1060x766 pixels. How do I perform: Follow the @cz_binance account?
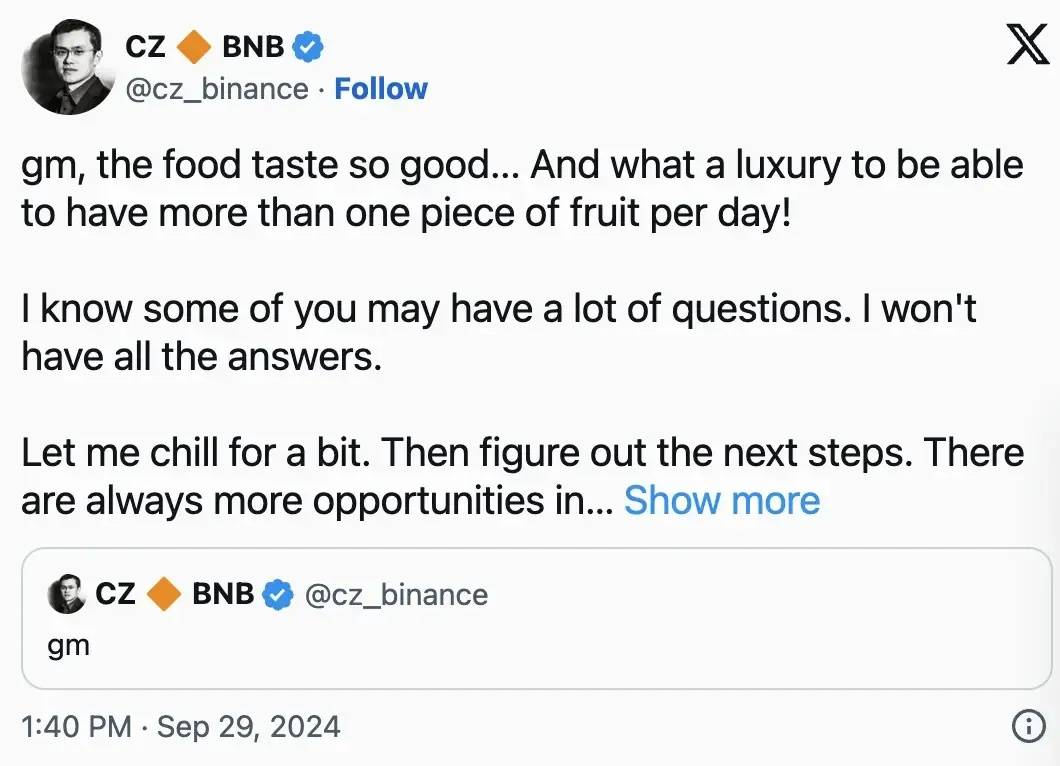click(x=381, y=89)
